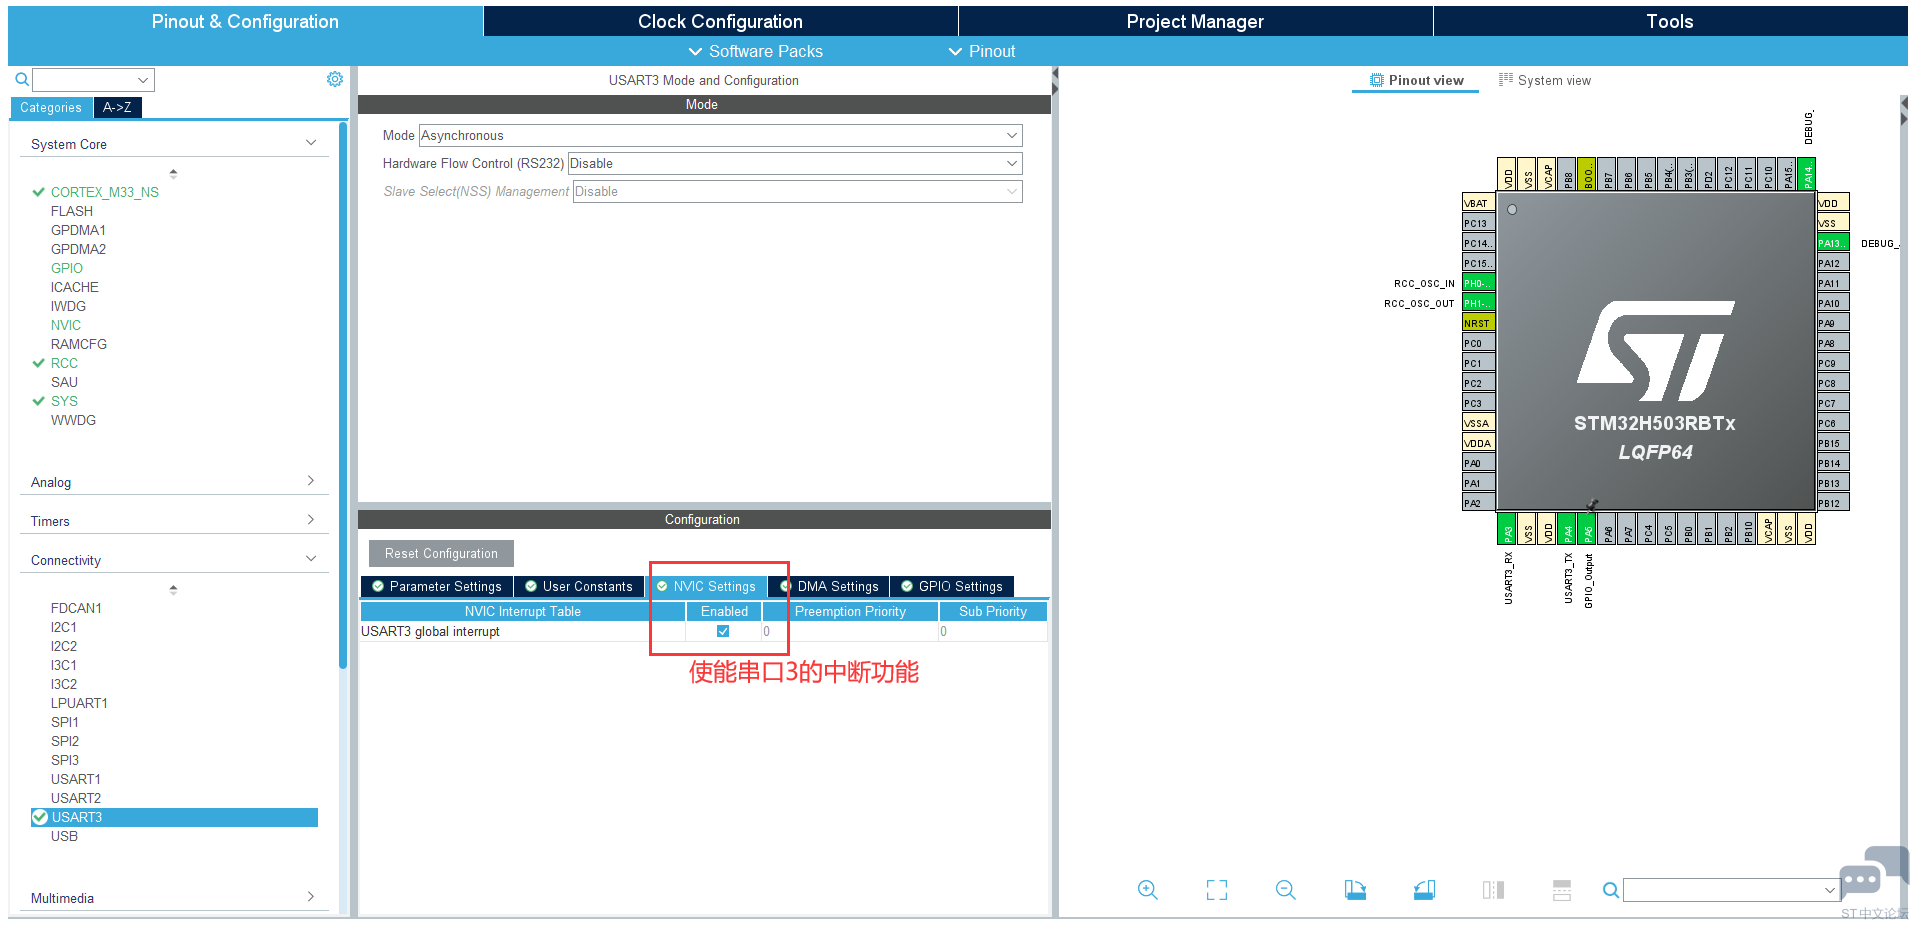Click the horizontal split view icon
Viewport: 1918px width, 929px height.
point(1562,890)
